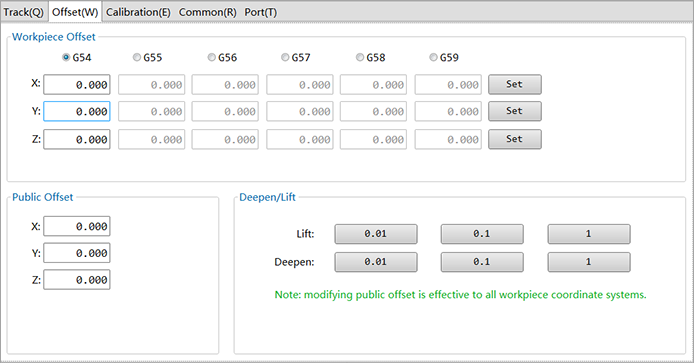Focus the Public Offset Y field
Viewport: 694px width, 363px height.
pos(77,253)
